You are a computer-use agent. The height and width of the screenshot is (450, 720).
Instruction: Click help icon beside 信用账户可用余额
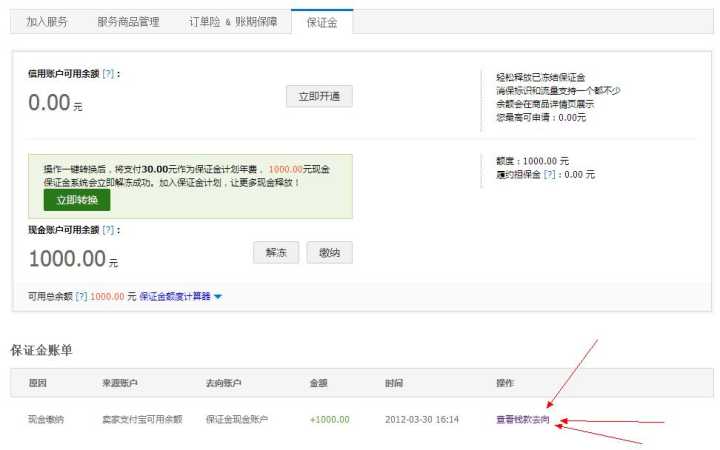pos(108,74)
